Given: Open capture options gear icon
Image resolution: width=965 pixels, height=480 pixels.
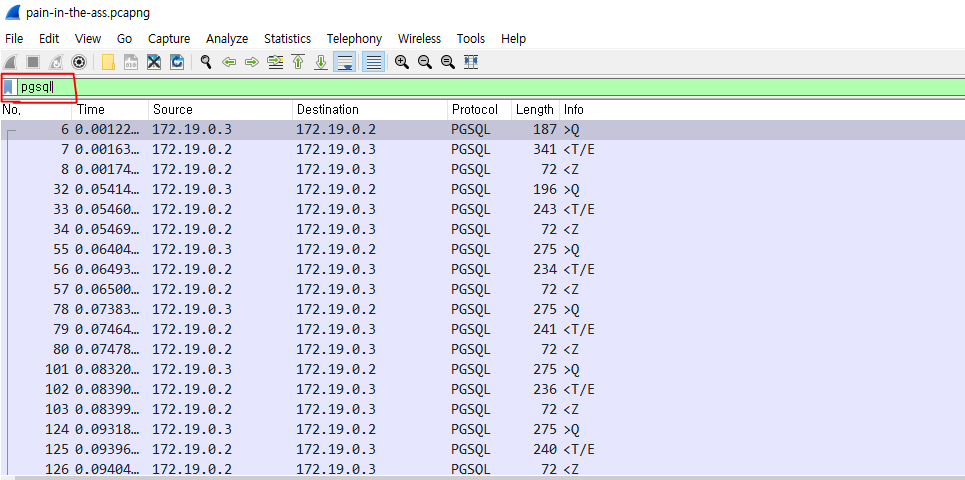Looking at the screenshot, I should [x=79, y=62].
